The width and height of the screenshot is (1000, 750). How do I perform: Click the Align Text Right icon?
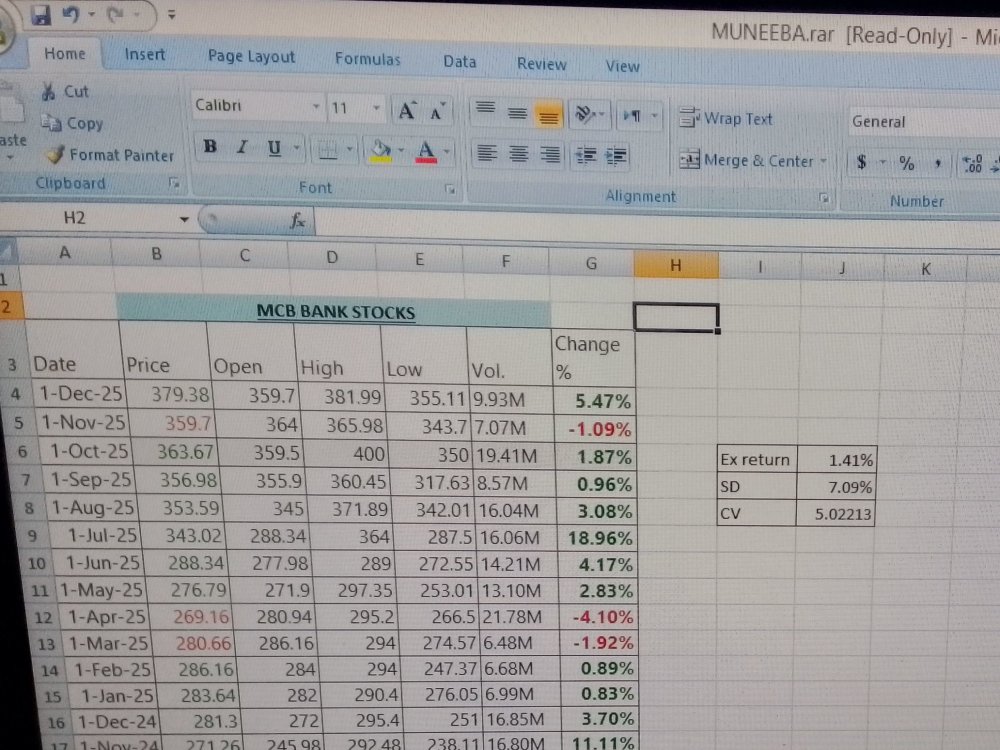(x=550, y=155)
